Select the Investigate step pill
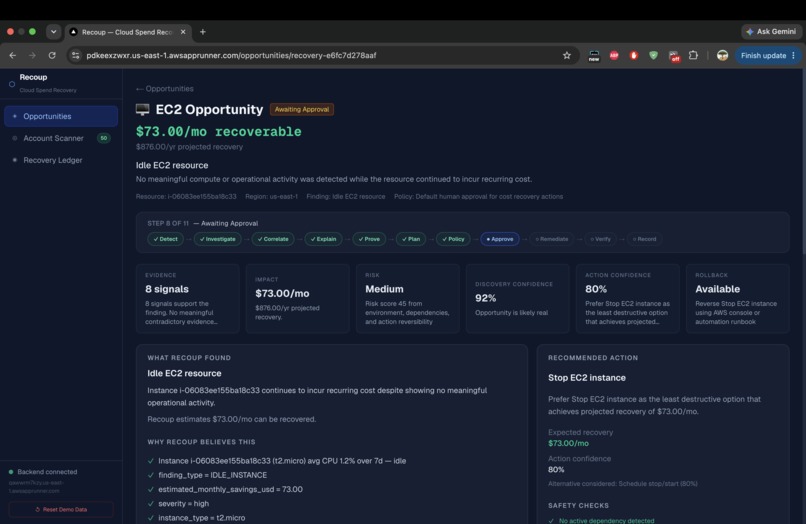The width and height of the screenshot is (806, 524). pyautogui.click(x=217, y=239)
